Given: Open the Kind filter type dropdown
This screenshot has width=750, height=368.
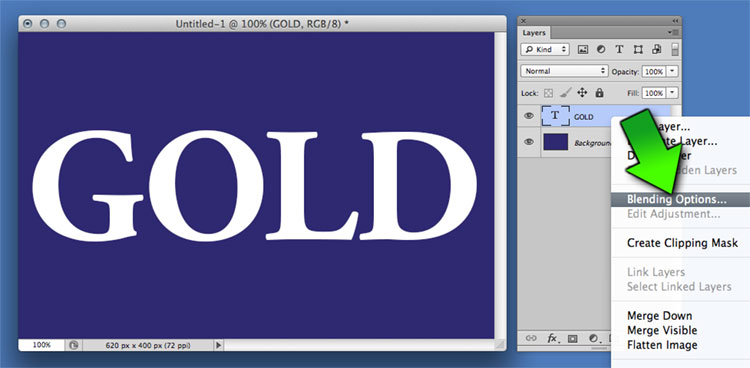Looking at the screenshot, I should click(545, 49).
